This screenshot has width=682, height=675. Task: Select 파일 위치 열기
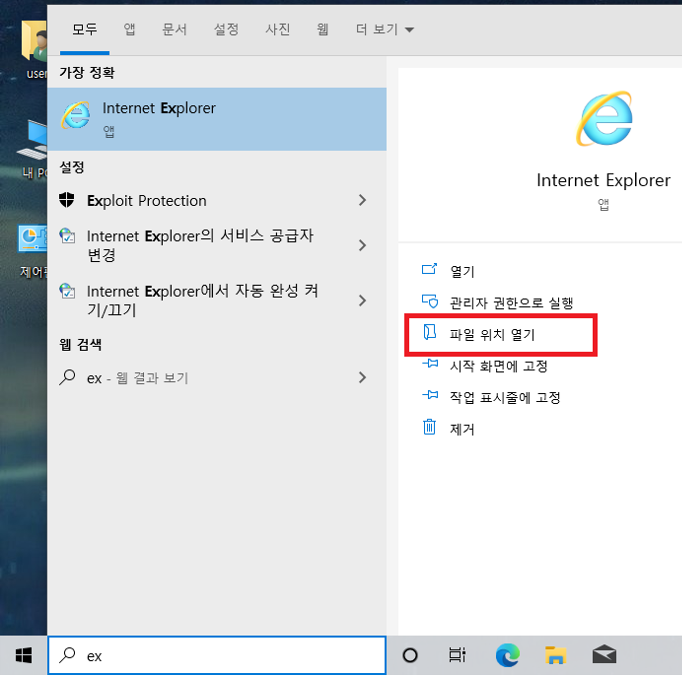click(492, 334)
